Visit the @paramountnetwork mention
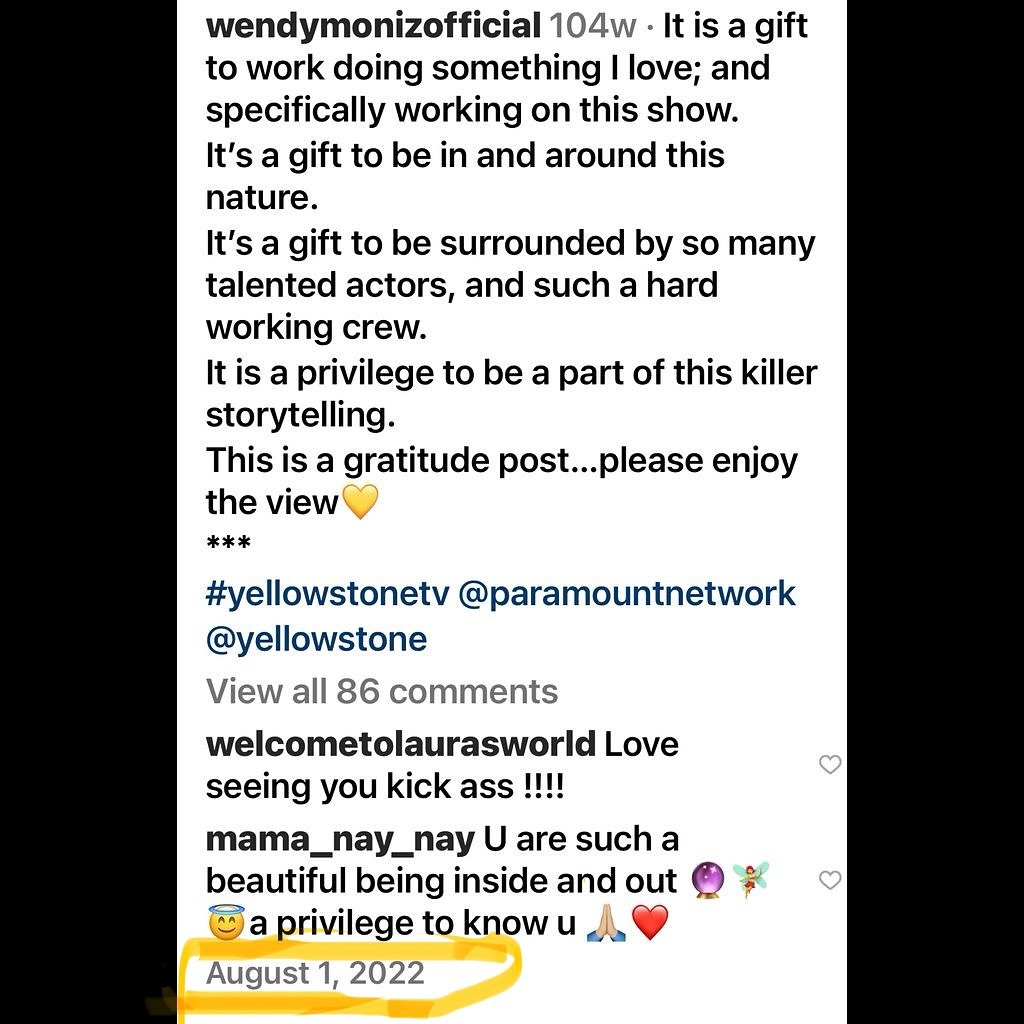This screenshot has height=1024, width=1024. [627, 593]
